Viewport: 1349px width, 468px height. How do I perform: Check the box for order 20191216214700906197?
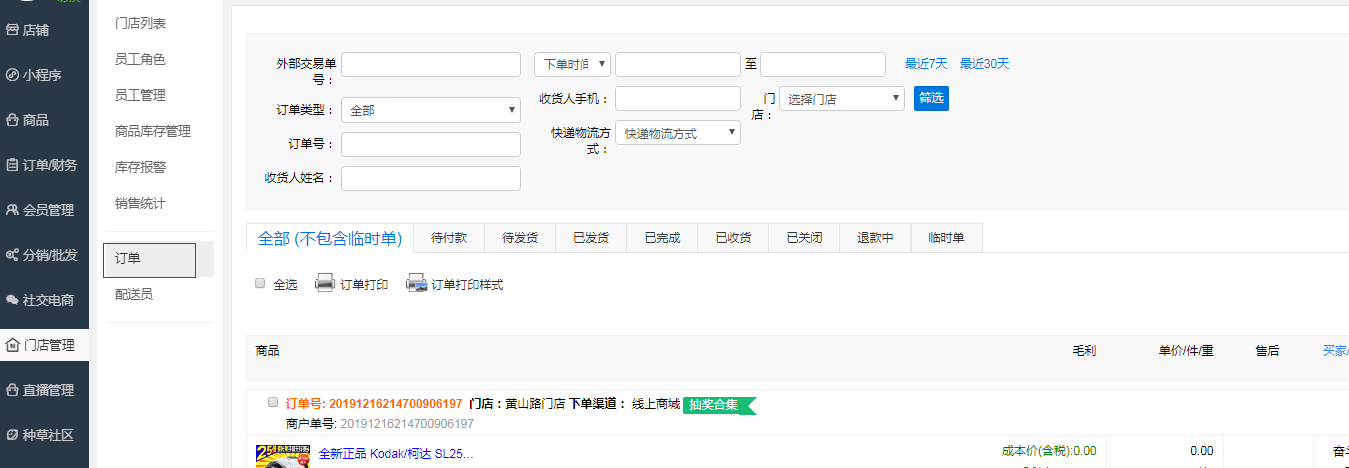[x=273, y=402]
